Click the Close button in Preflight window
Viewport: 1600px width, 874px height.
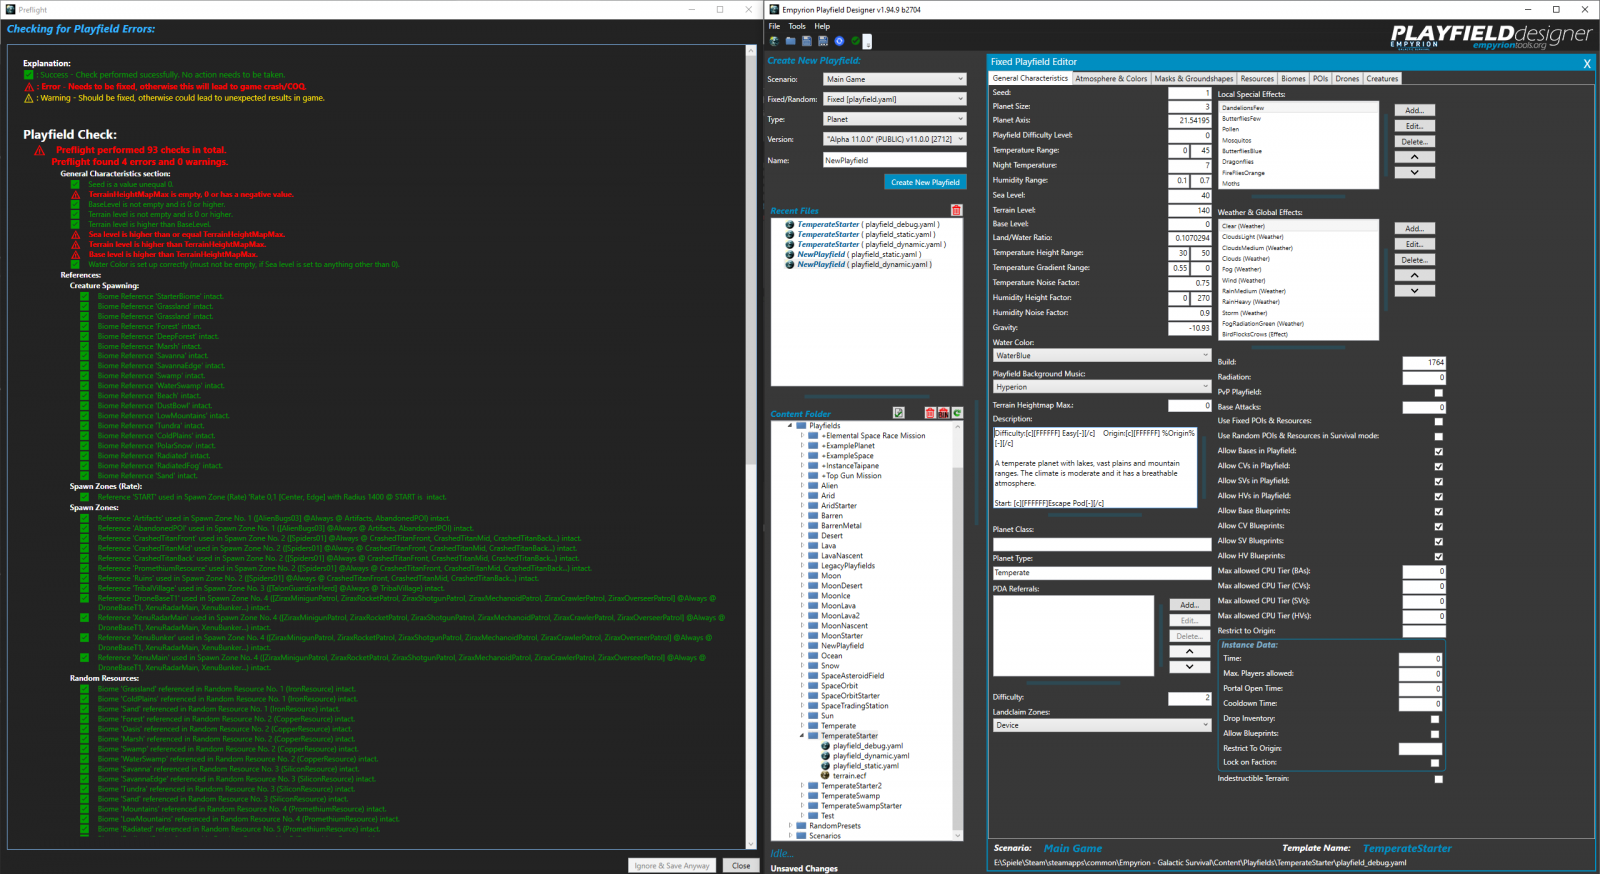click(741, 866)
